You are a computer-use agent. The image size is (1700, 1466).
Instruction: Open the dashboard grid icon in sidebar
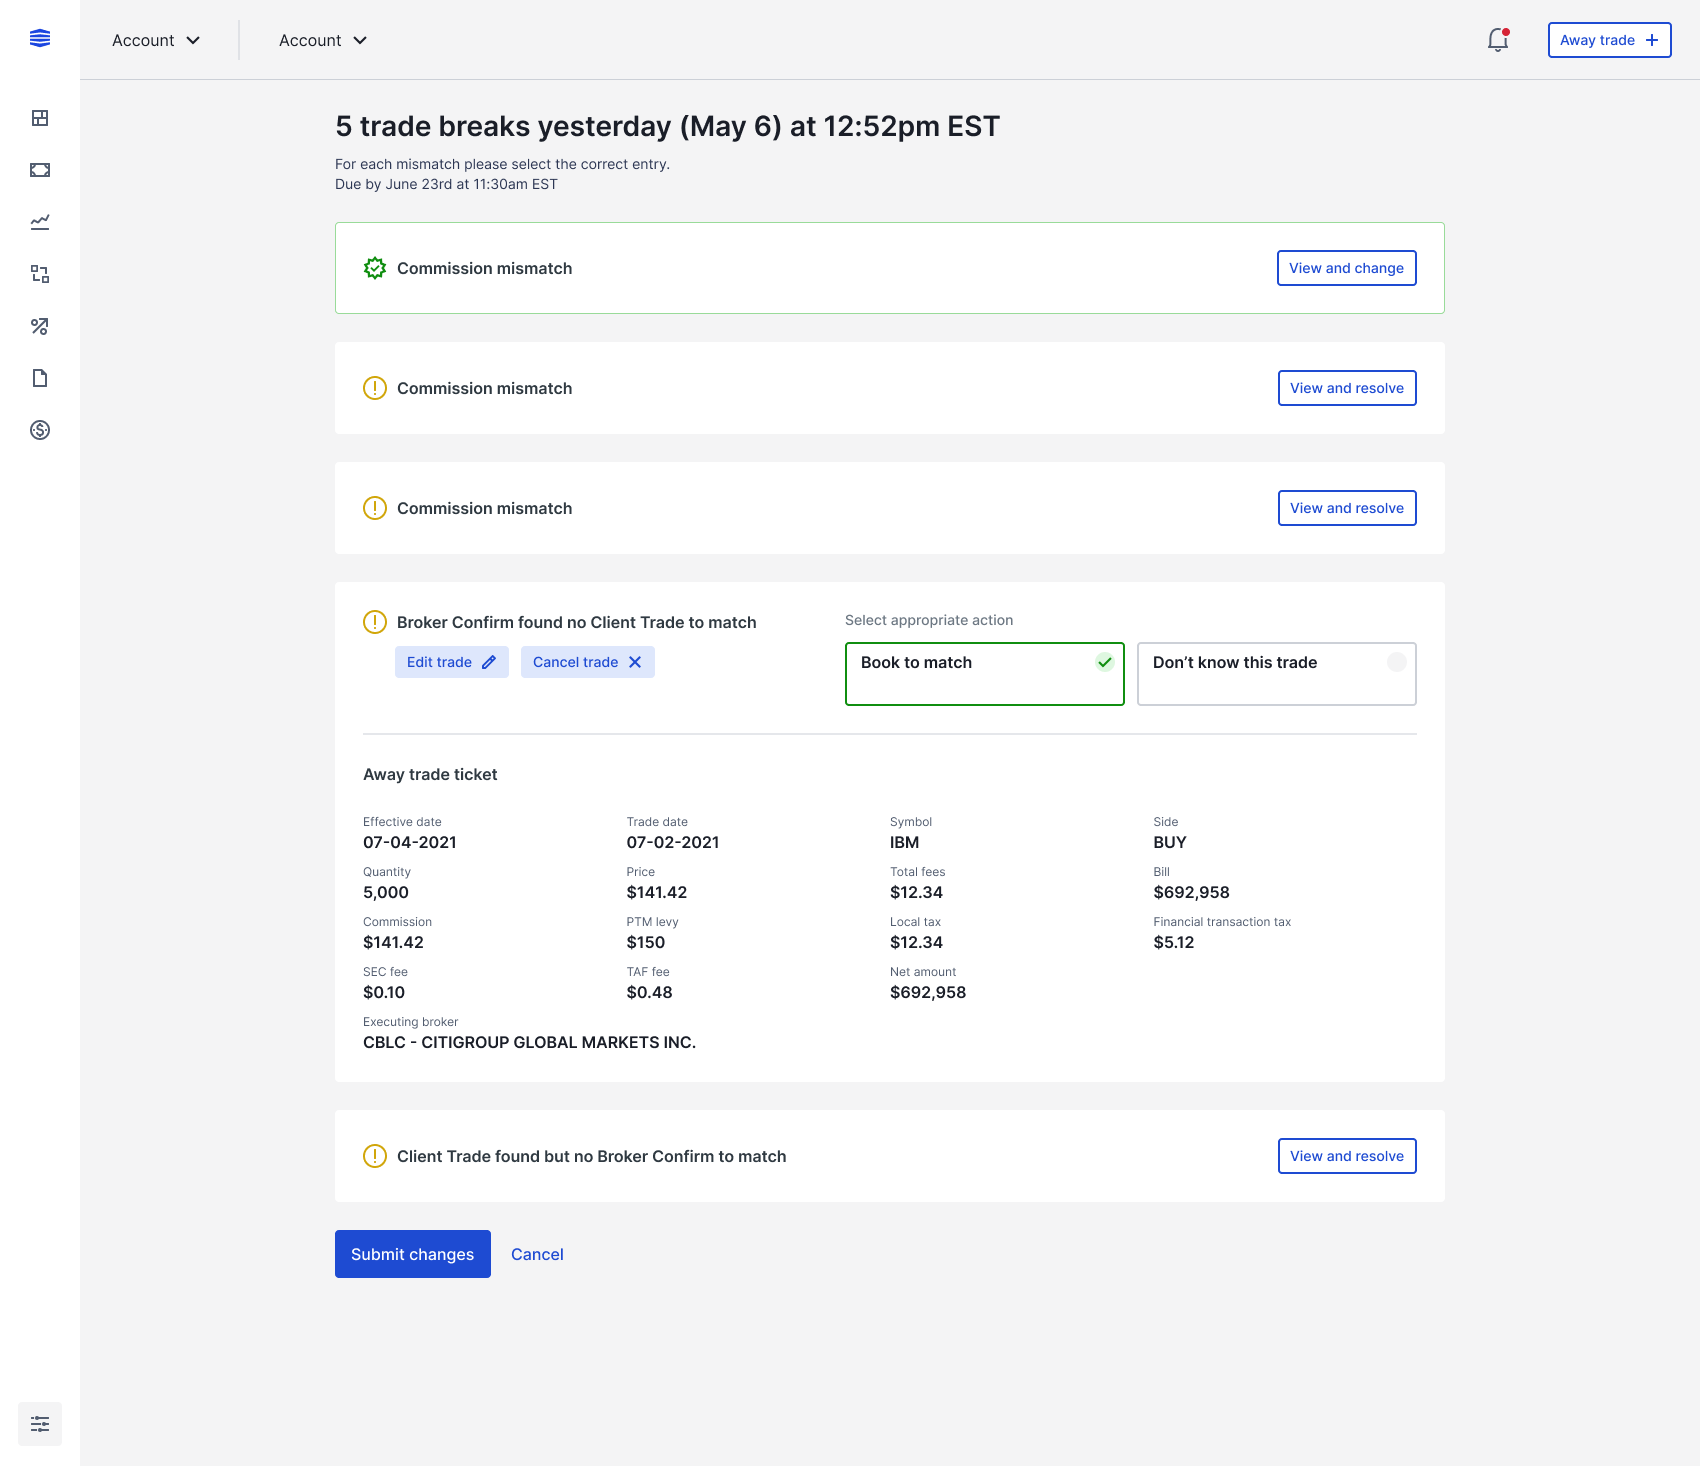(x=40, y=117)
